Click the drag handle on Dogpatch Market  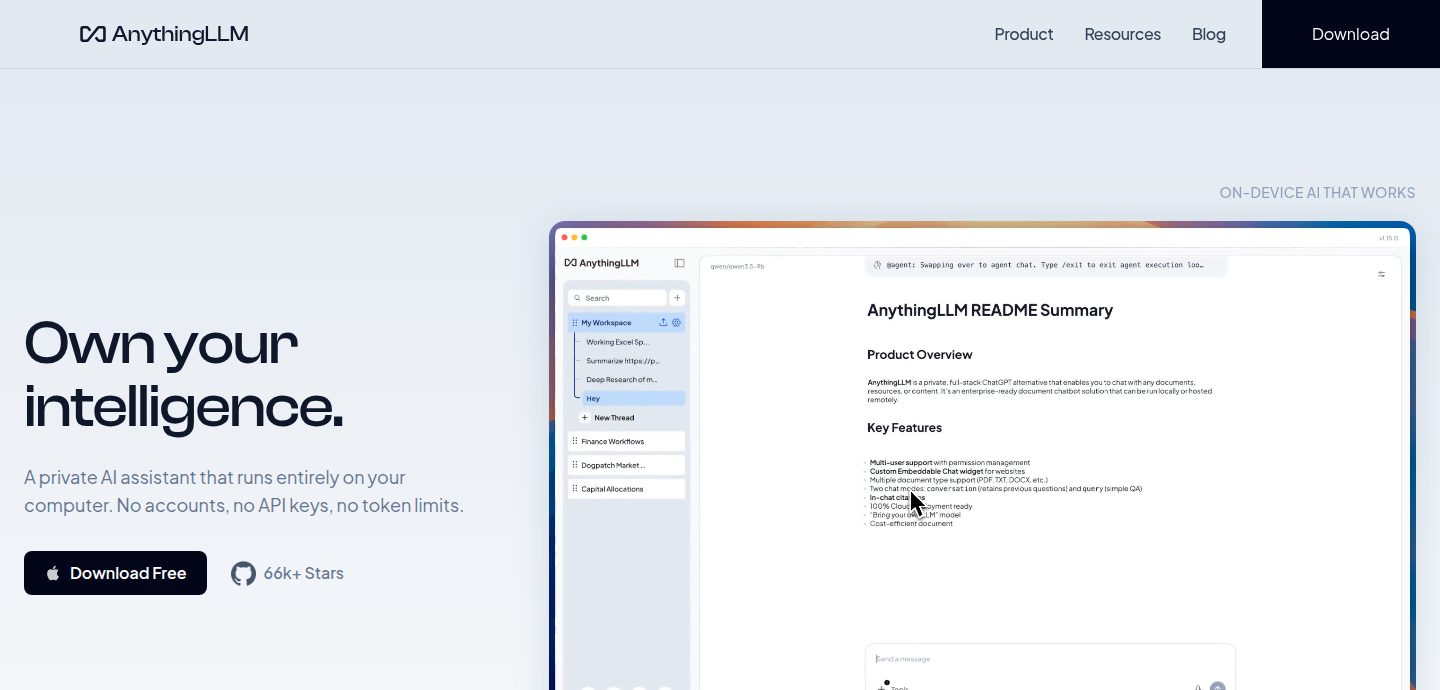tap(574, 465)
